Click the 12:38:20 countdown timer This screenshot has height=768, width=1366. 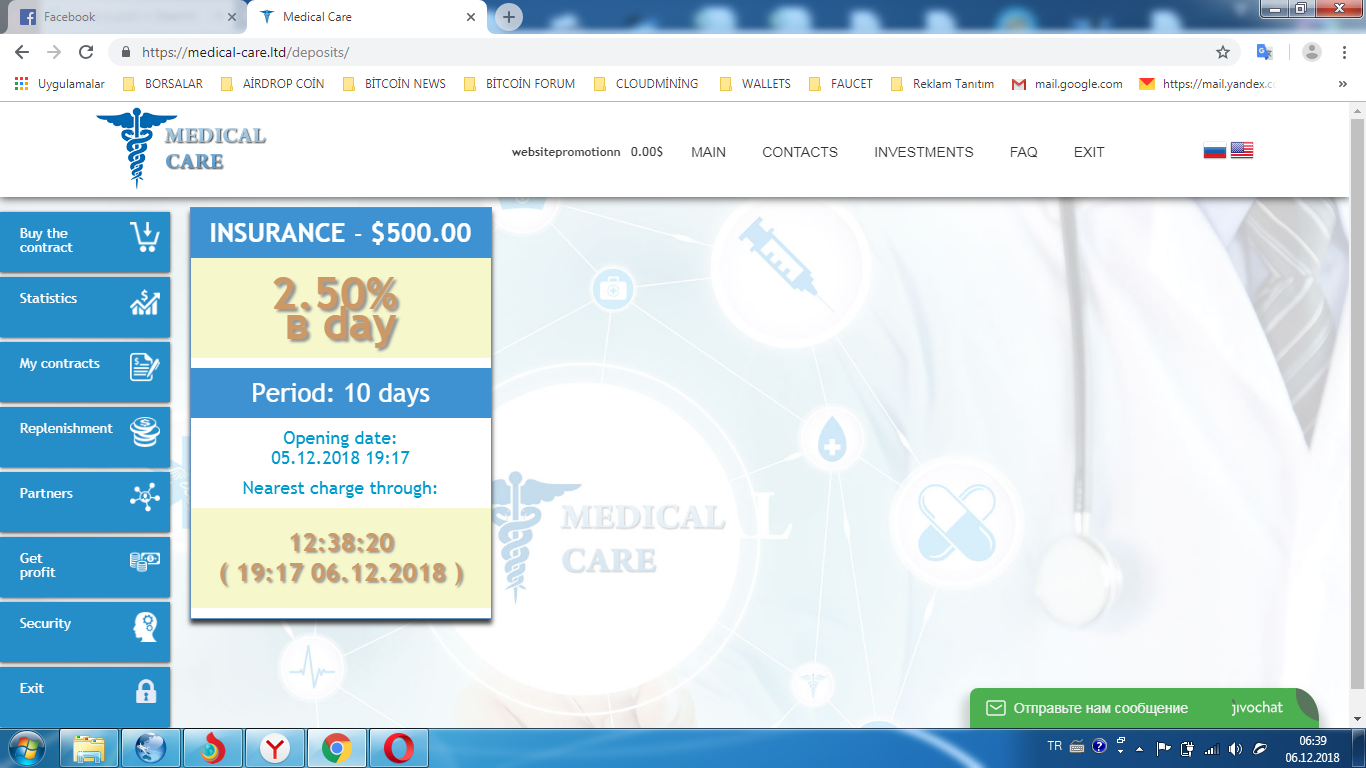(341, 543)
